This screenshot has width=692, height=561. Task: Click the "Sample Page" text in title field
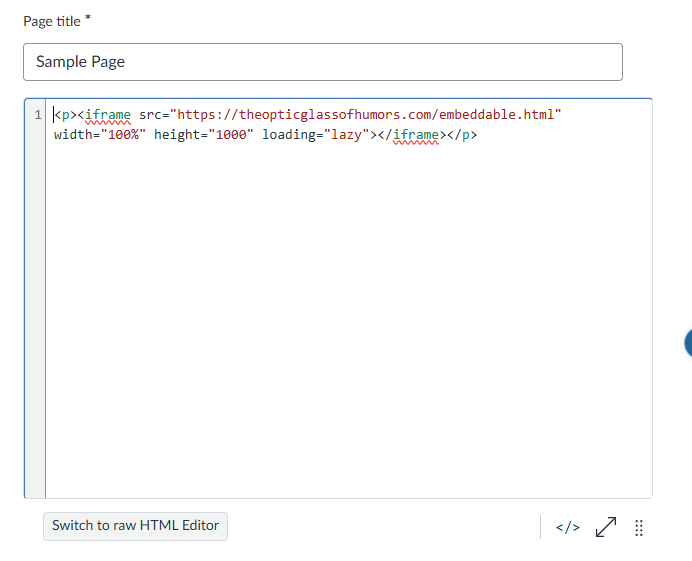pos(80,62)
